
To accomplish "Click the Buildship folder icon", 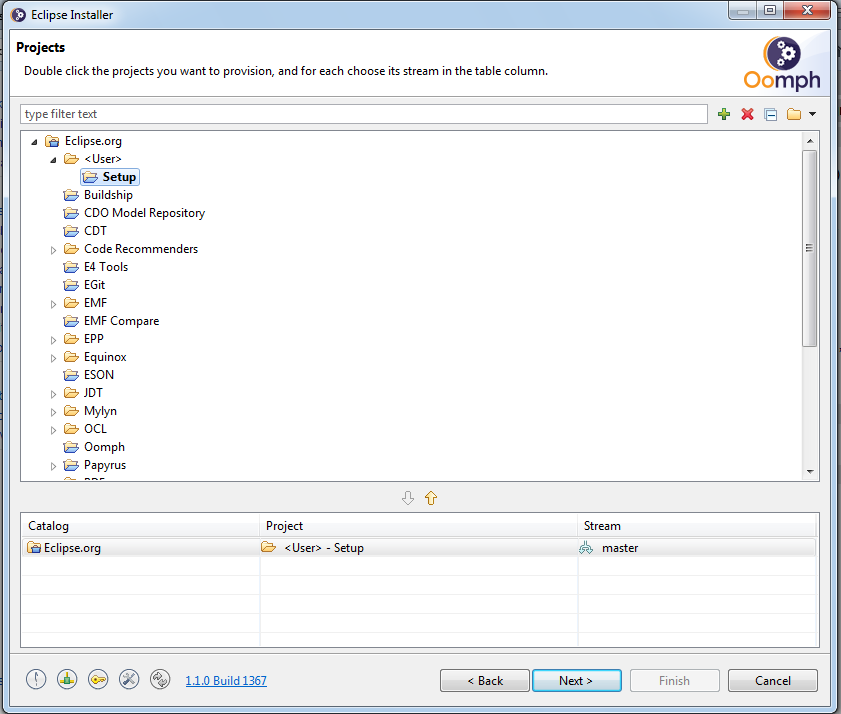I will pos(71,195).
